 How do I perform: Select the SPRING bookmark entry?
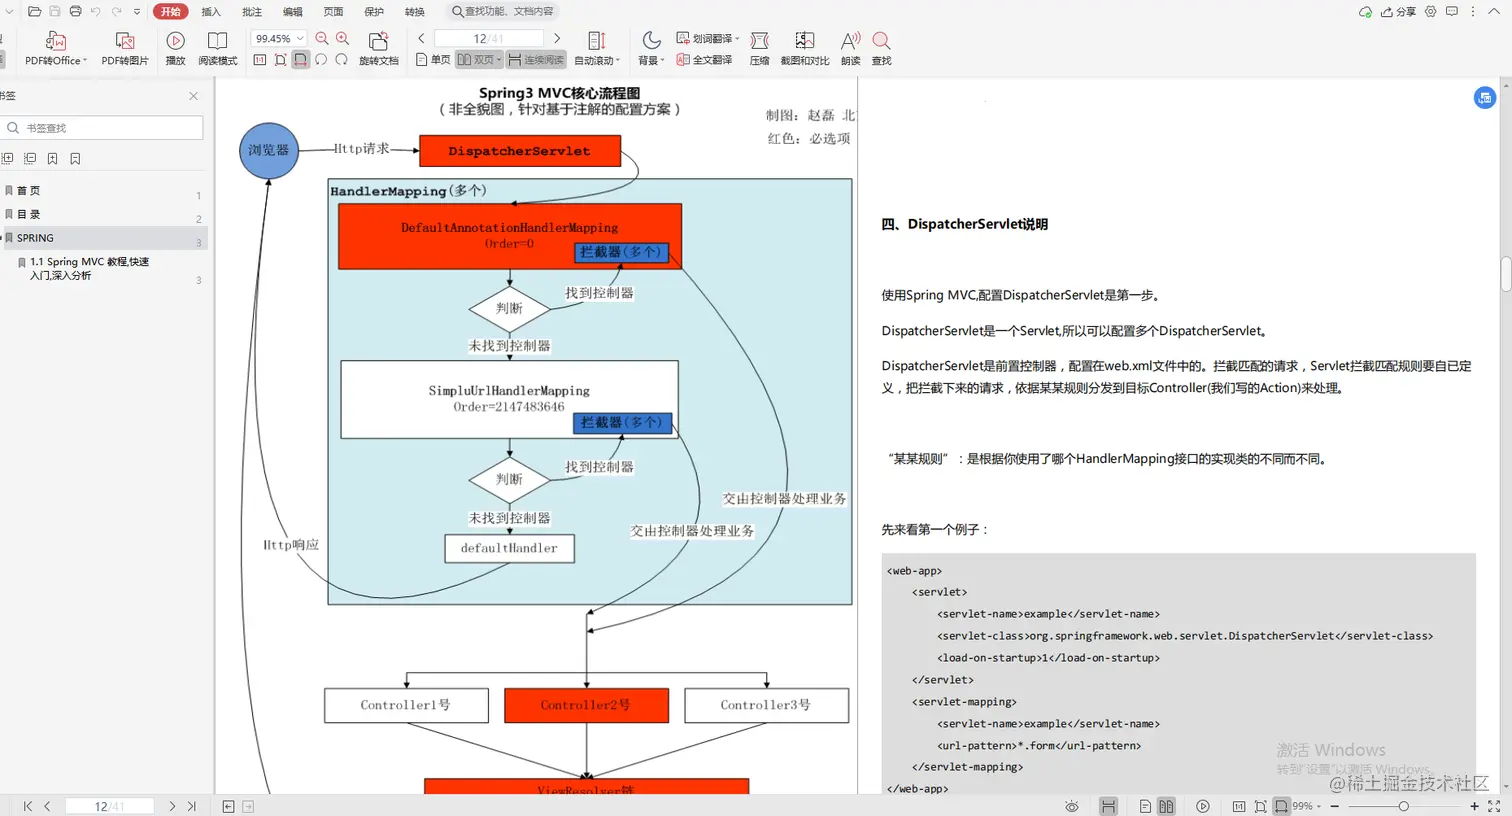click(x=33, y=238)
